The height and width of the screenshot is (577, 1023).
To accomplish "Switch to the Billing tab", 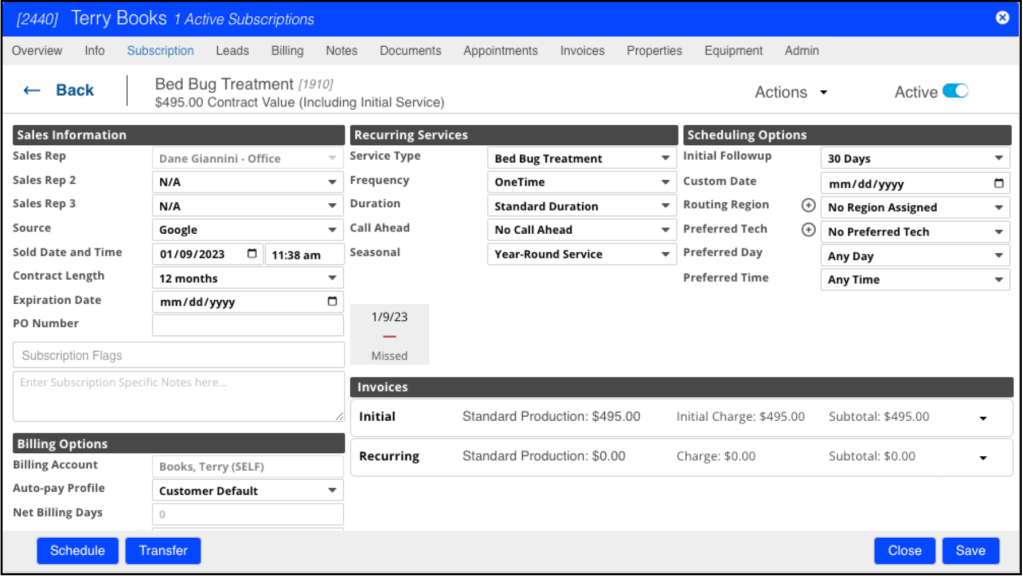I will (287, 51).
